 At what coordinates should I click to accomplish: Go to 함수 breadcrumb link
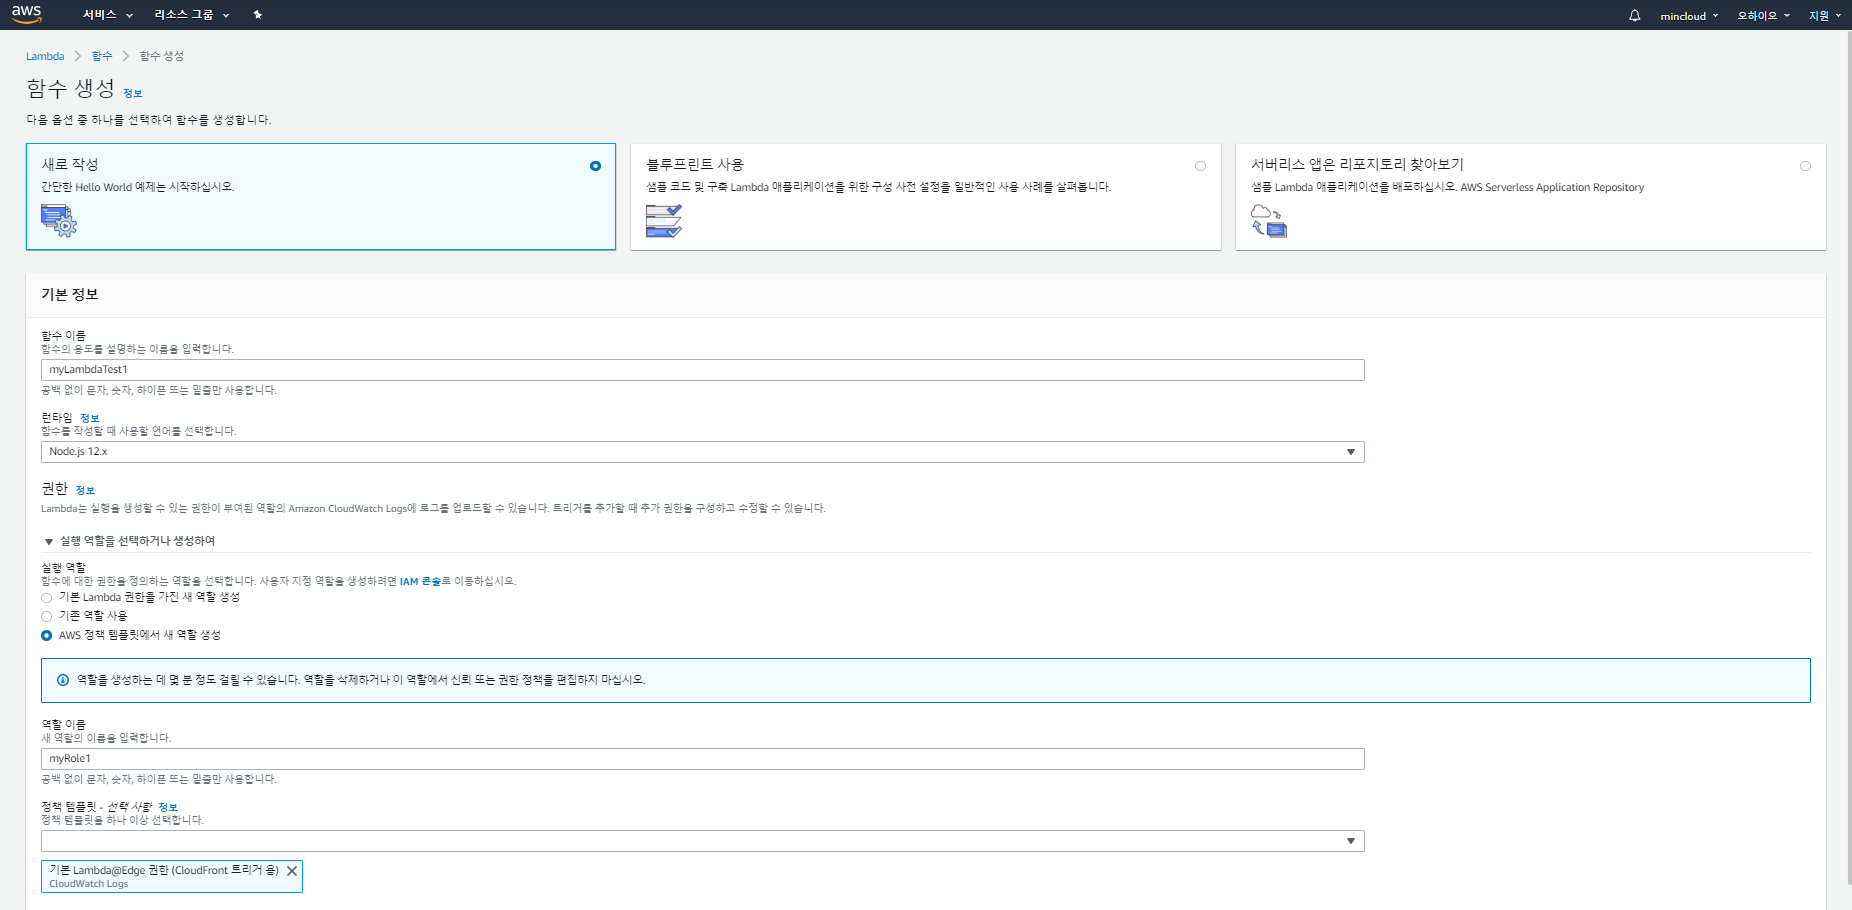102,56
